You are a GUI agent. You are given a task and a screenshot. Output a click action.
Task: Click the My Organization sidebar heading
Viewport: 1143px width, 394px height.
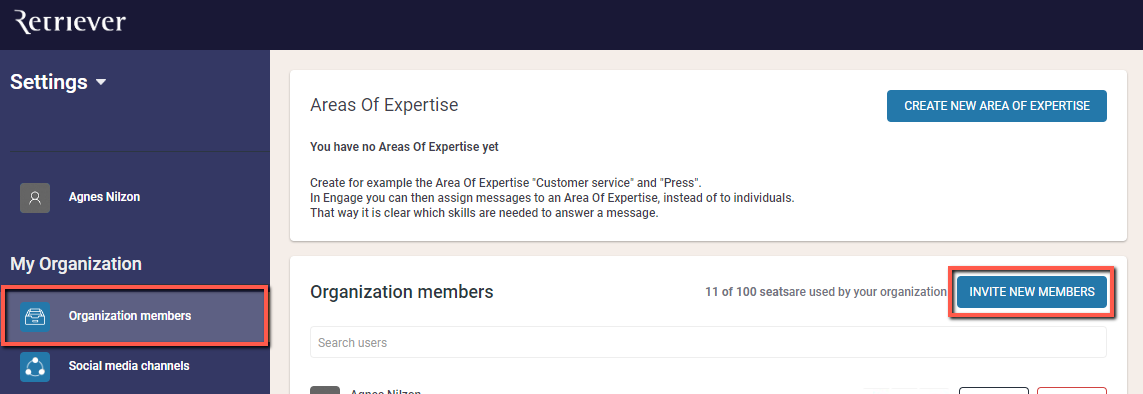coord(76,264)
